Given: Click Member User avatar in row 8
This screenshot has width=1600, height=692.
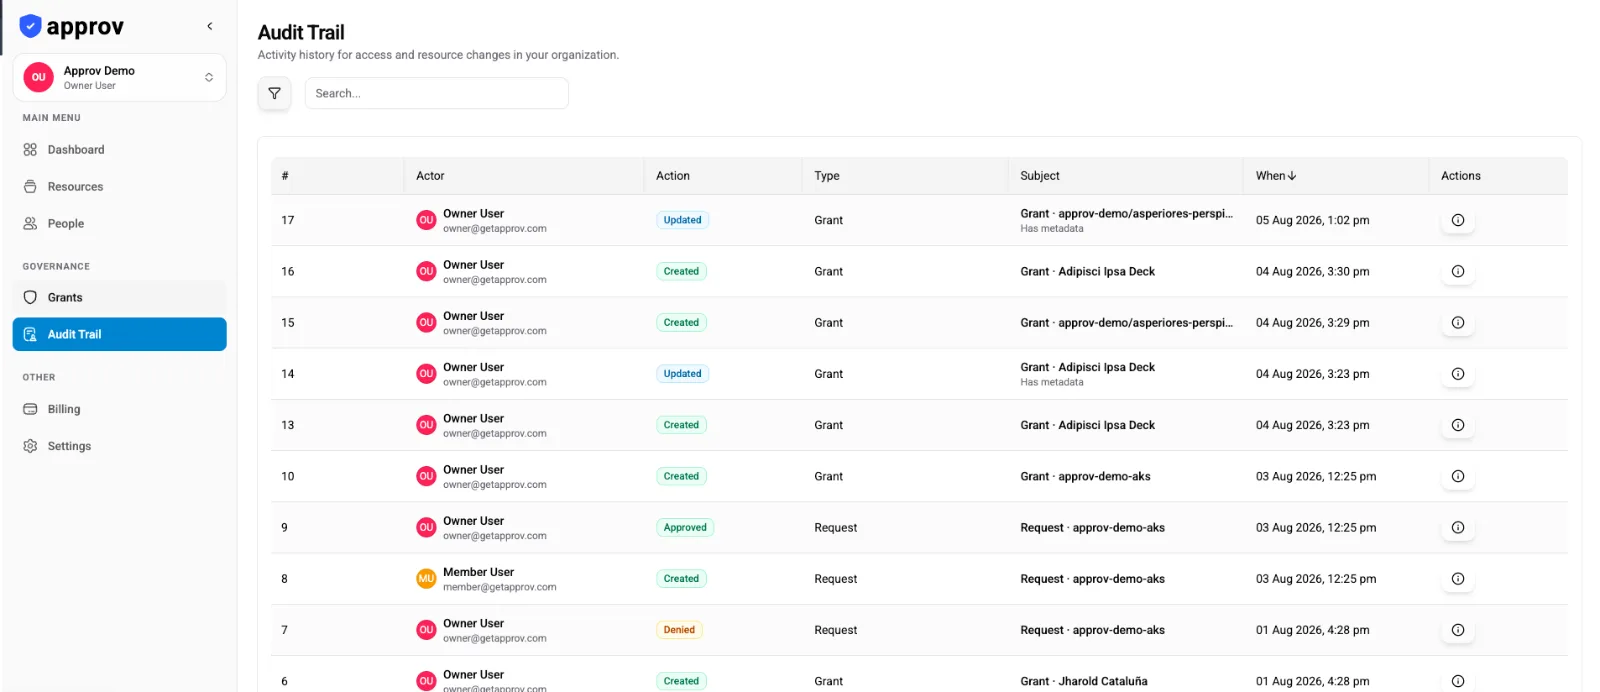Looking at the screenshot, I should click(426, 579).
